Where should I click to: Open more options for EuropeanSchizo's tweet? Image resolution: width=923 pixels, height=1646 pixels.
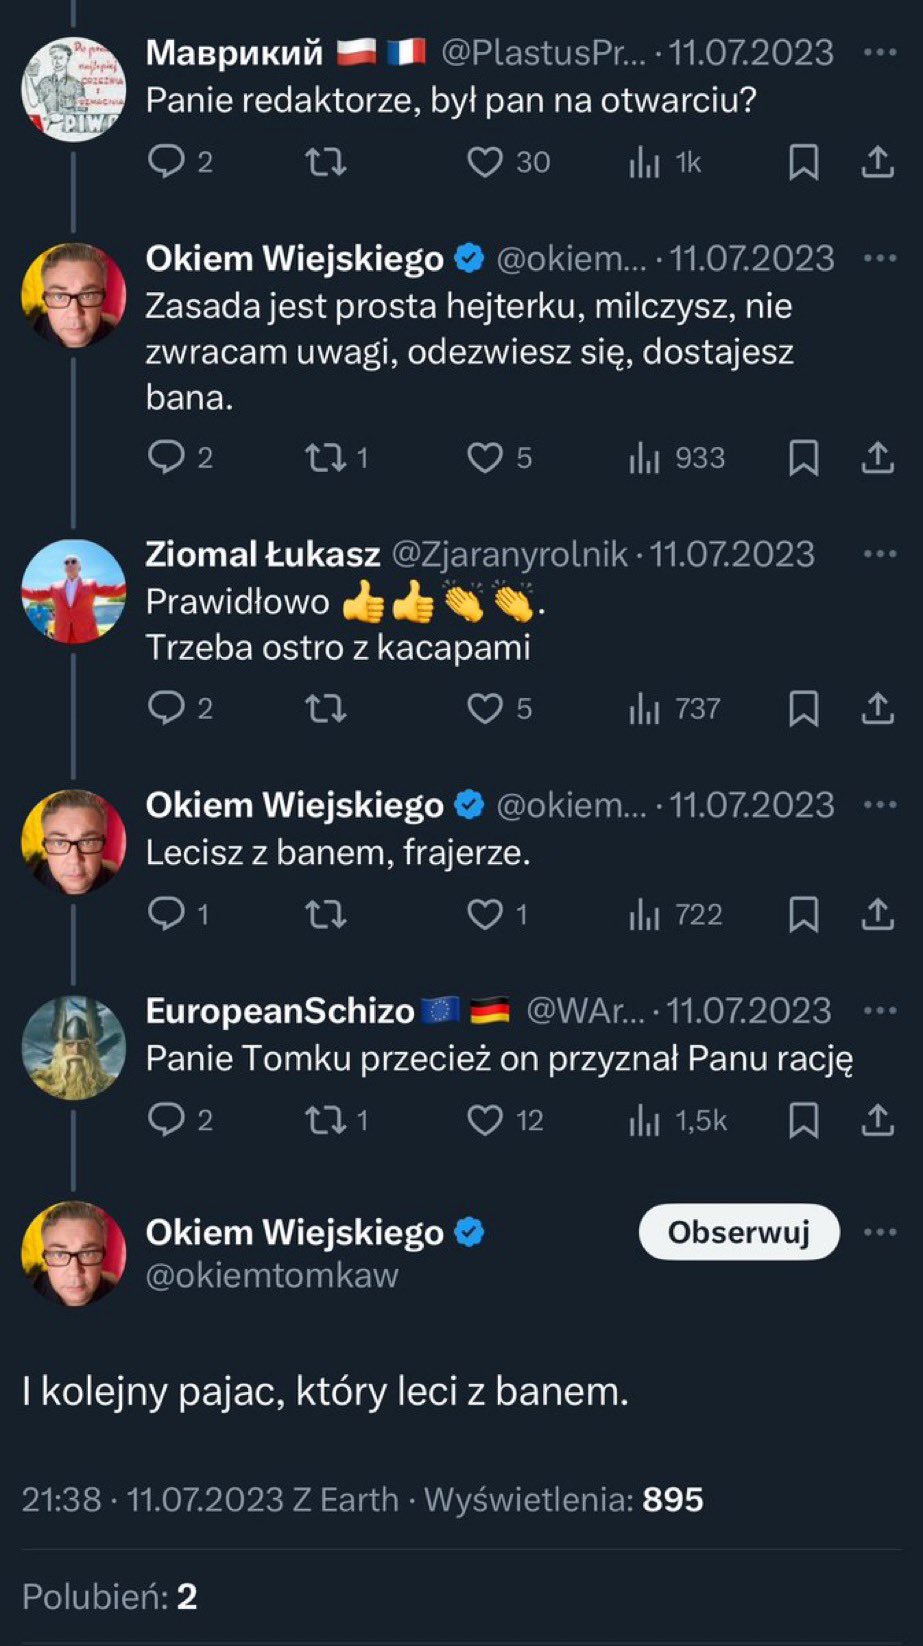(x=879, y=1010)
